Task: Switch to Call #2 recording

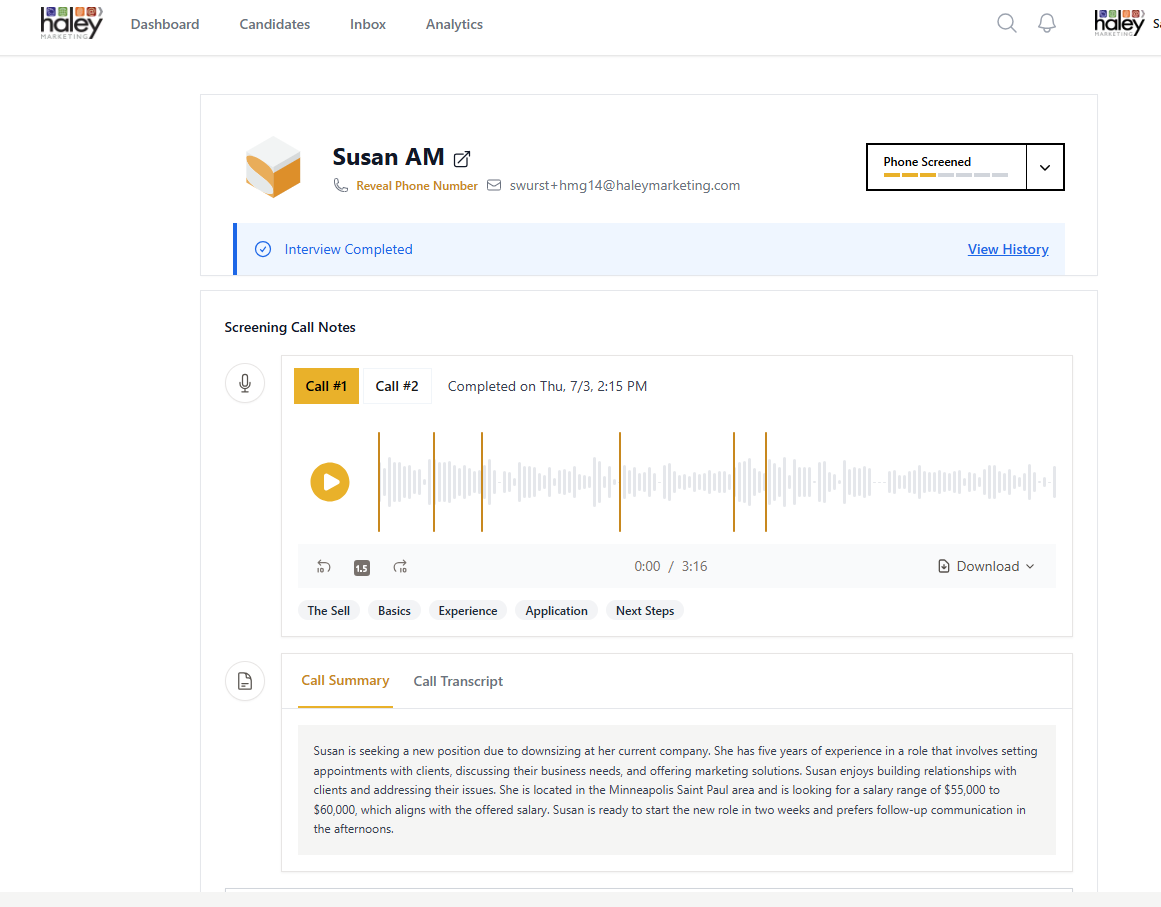Action: [x=397, y=386]
